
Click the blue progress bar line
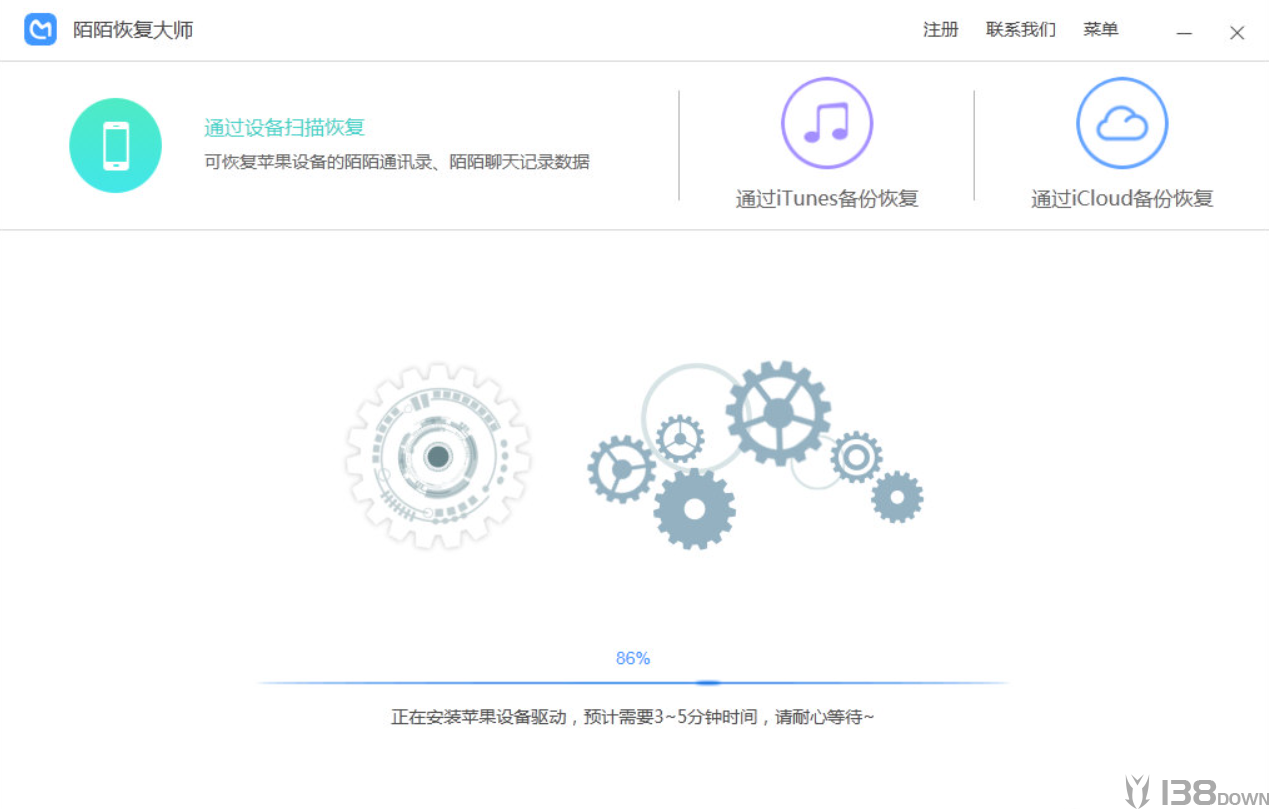coord(632,683)
